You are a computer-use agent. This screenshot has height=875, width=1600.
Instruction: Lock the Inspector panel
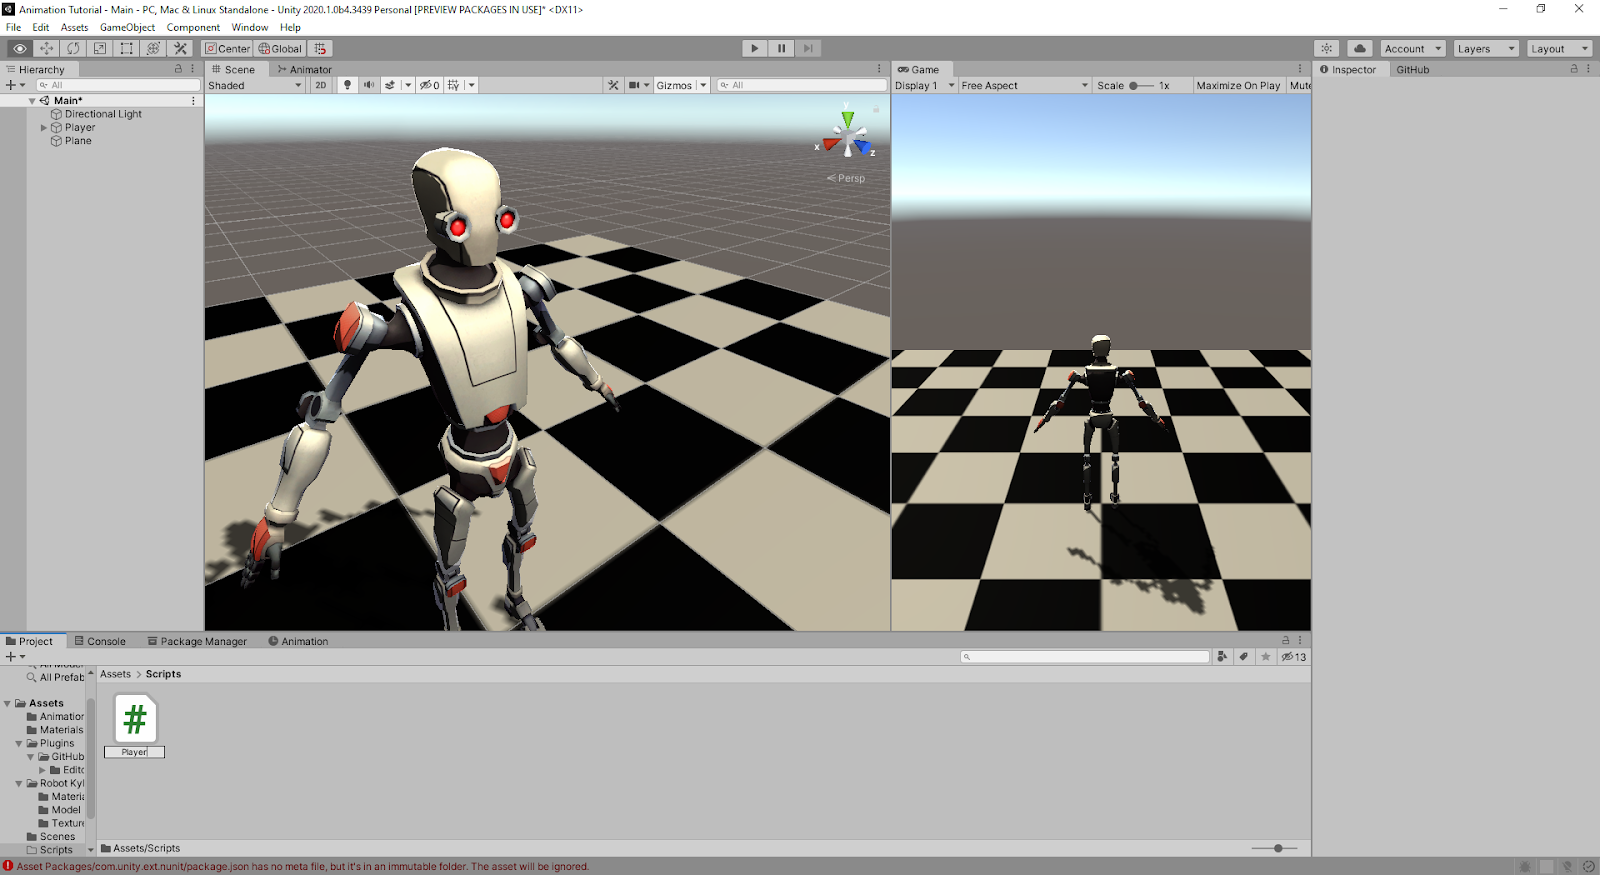[x=1574, y=69]
